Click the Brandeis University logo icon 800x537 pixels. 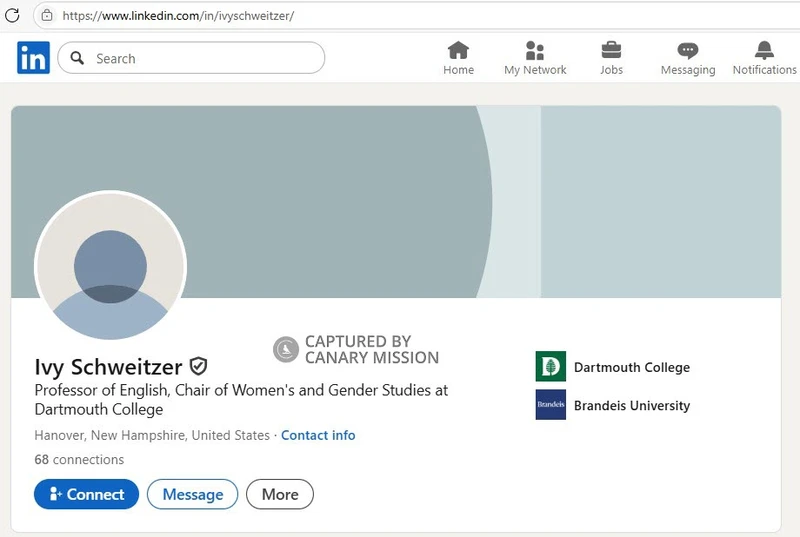tap(551, 404)
